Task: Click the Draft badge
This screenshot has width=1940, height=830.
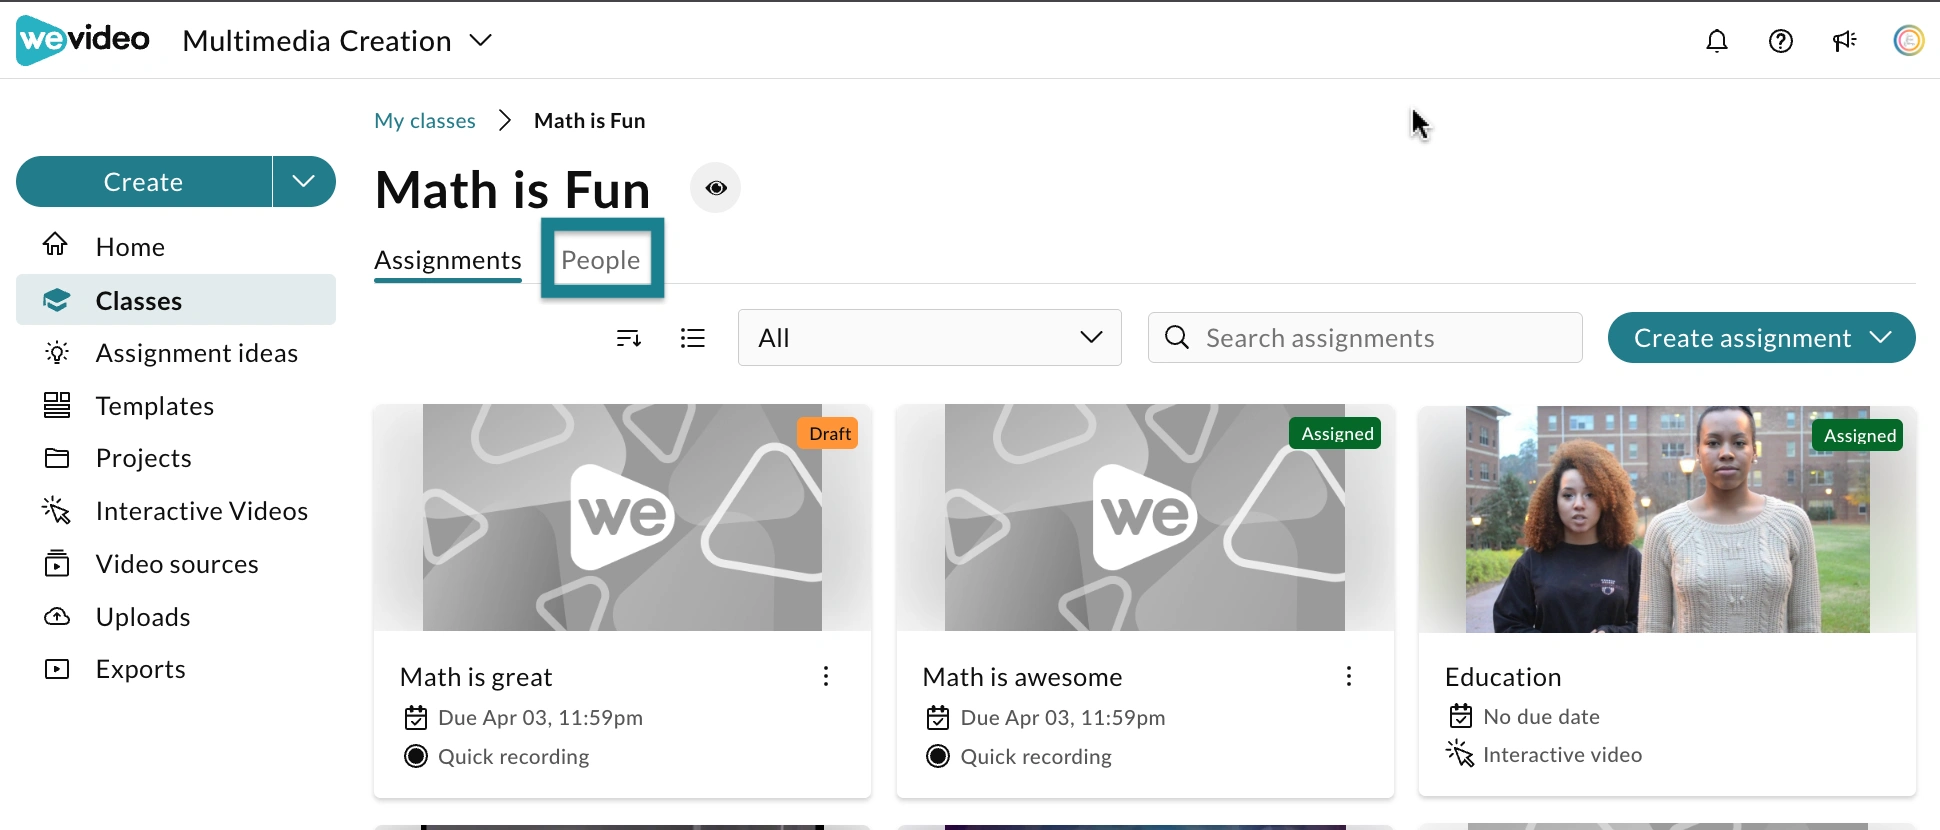Action: pyautogui.click(x=828, y=434)
